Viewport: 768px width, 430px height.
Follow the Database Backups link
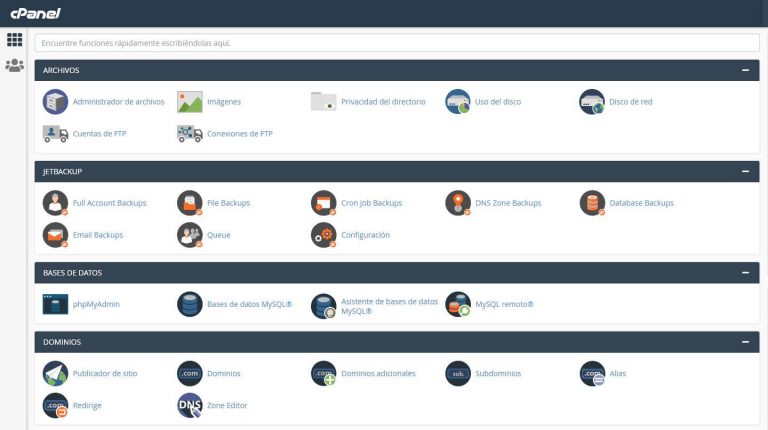click(x=641, y=203)
